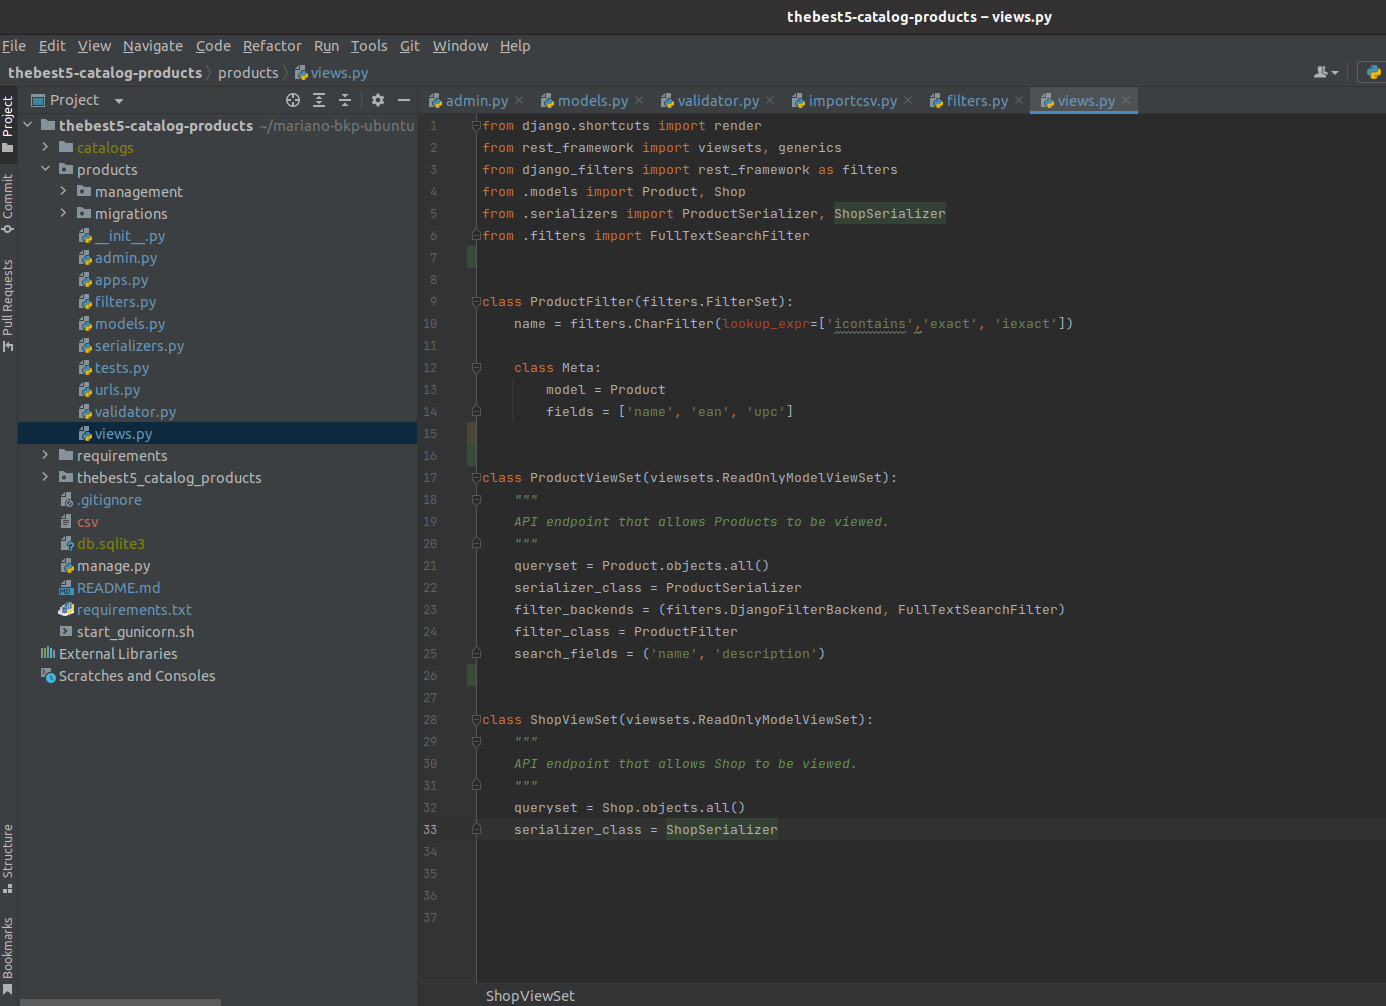1386x1006 pixels.
Task: Open the Refactor menu
Action: pyautogui.click(x=271, y=46)
